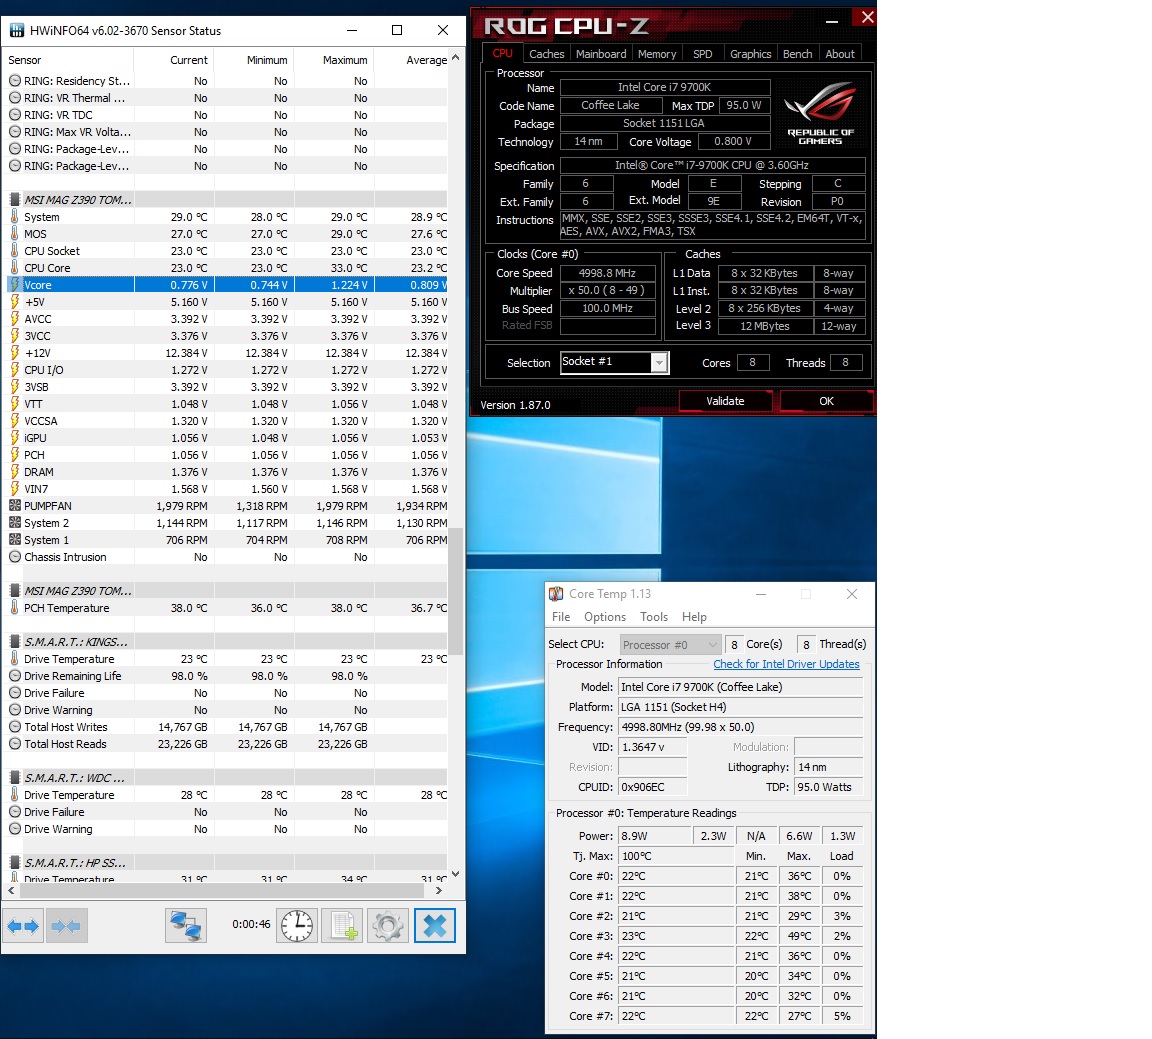Click the CPU-Z Core Speed value field
This screenshot has height=1039, width=1152.
(x=608, y=273)
